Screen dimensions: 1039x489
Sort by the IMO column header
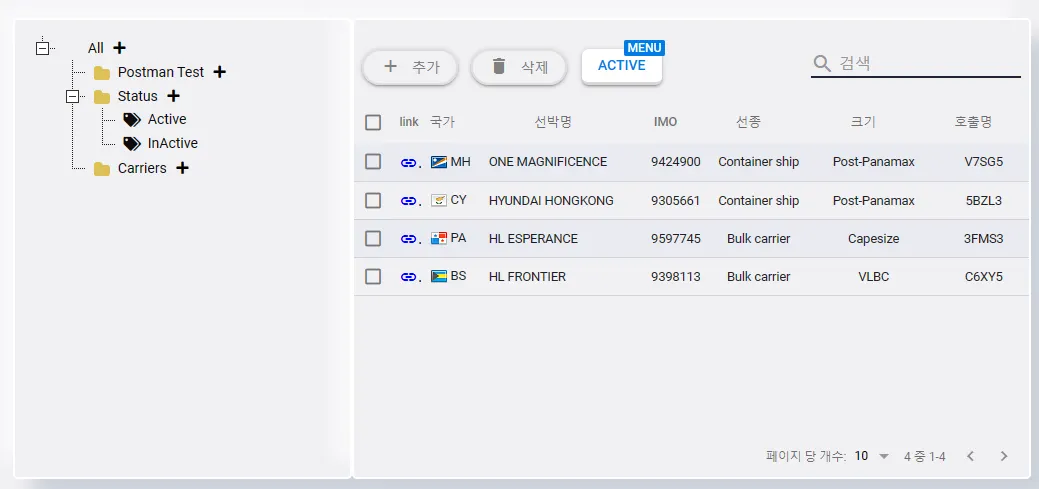click(x=665, y=122)
